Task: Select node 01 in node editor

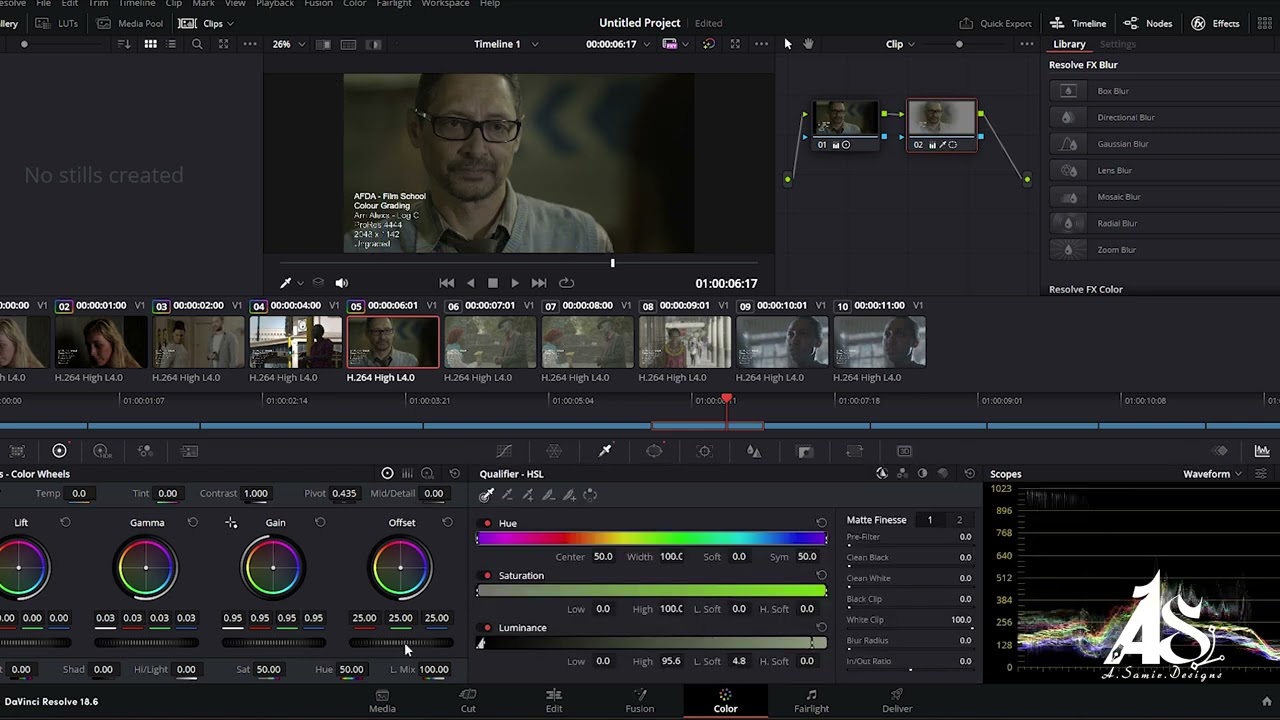Action: pyautogui.click(x=846, y=125)
